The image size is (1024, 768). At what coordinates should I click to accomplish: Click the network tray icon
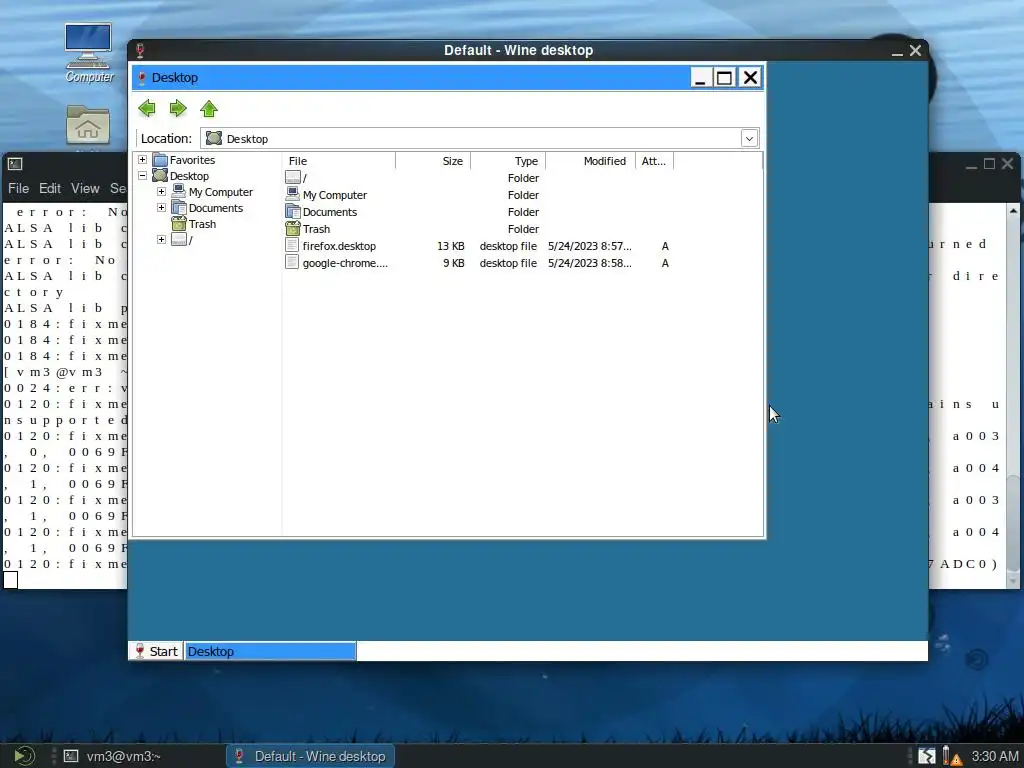(x=927, y=756)
